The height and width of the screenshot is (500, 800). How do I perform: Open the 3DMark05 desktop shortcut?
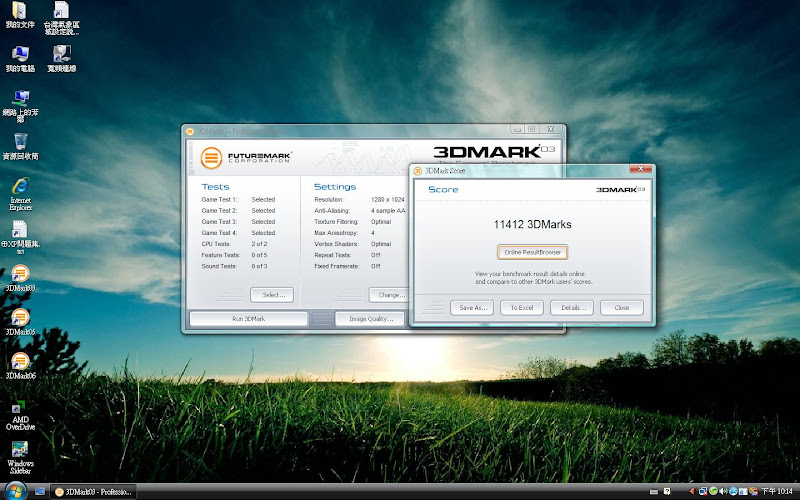point(20,322)
